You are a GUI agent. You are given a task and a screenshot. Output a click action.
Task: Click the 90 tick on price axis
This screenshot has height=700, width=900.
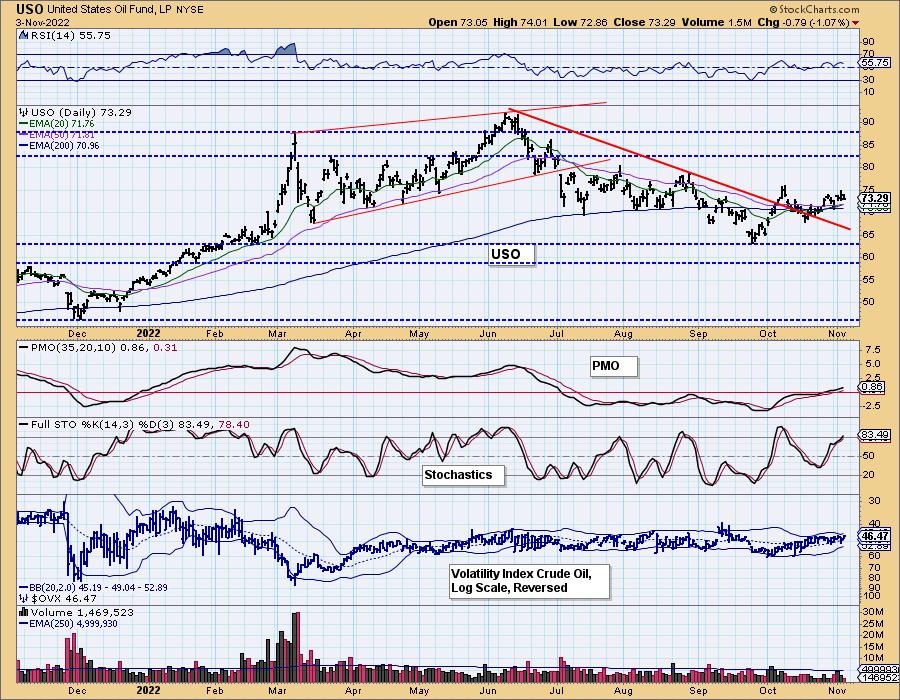(x=868, y=122)
